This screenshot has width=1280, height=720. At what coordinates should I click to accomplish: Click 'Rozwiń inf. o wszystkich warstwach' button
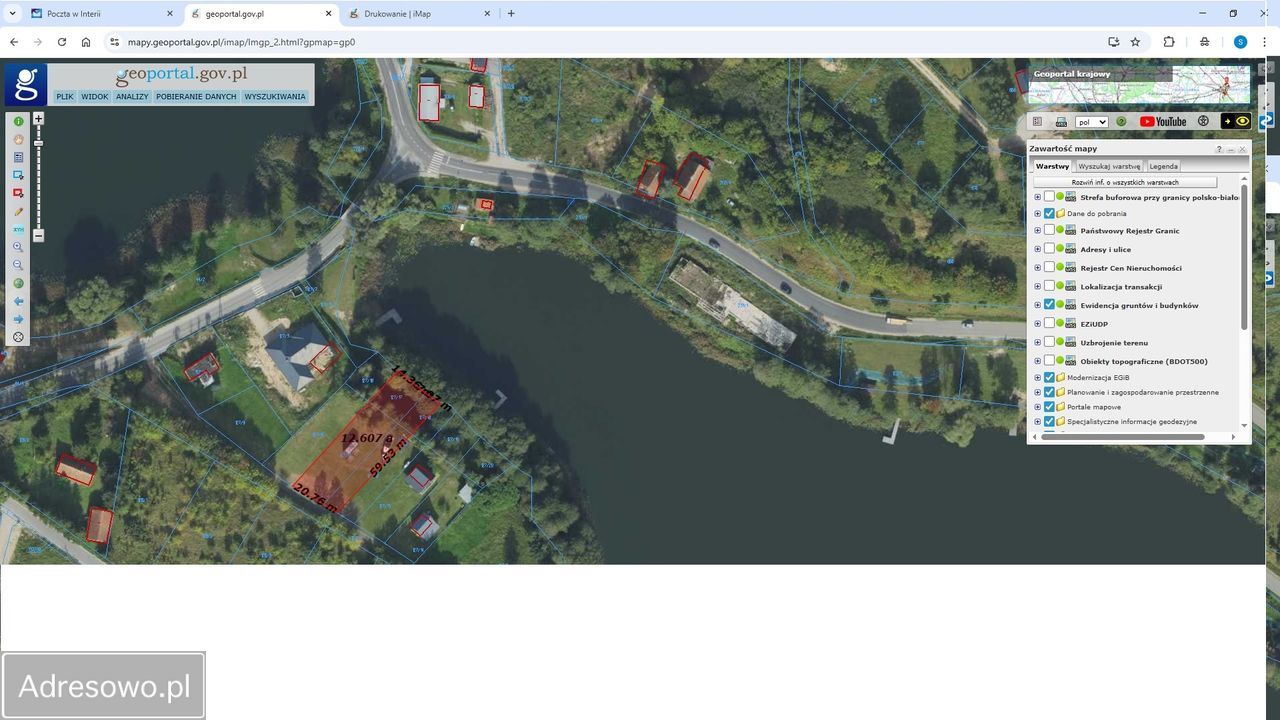tap(1125, 182)
